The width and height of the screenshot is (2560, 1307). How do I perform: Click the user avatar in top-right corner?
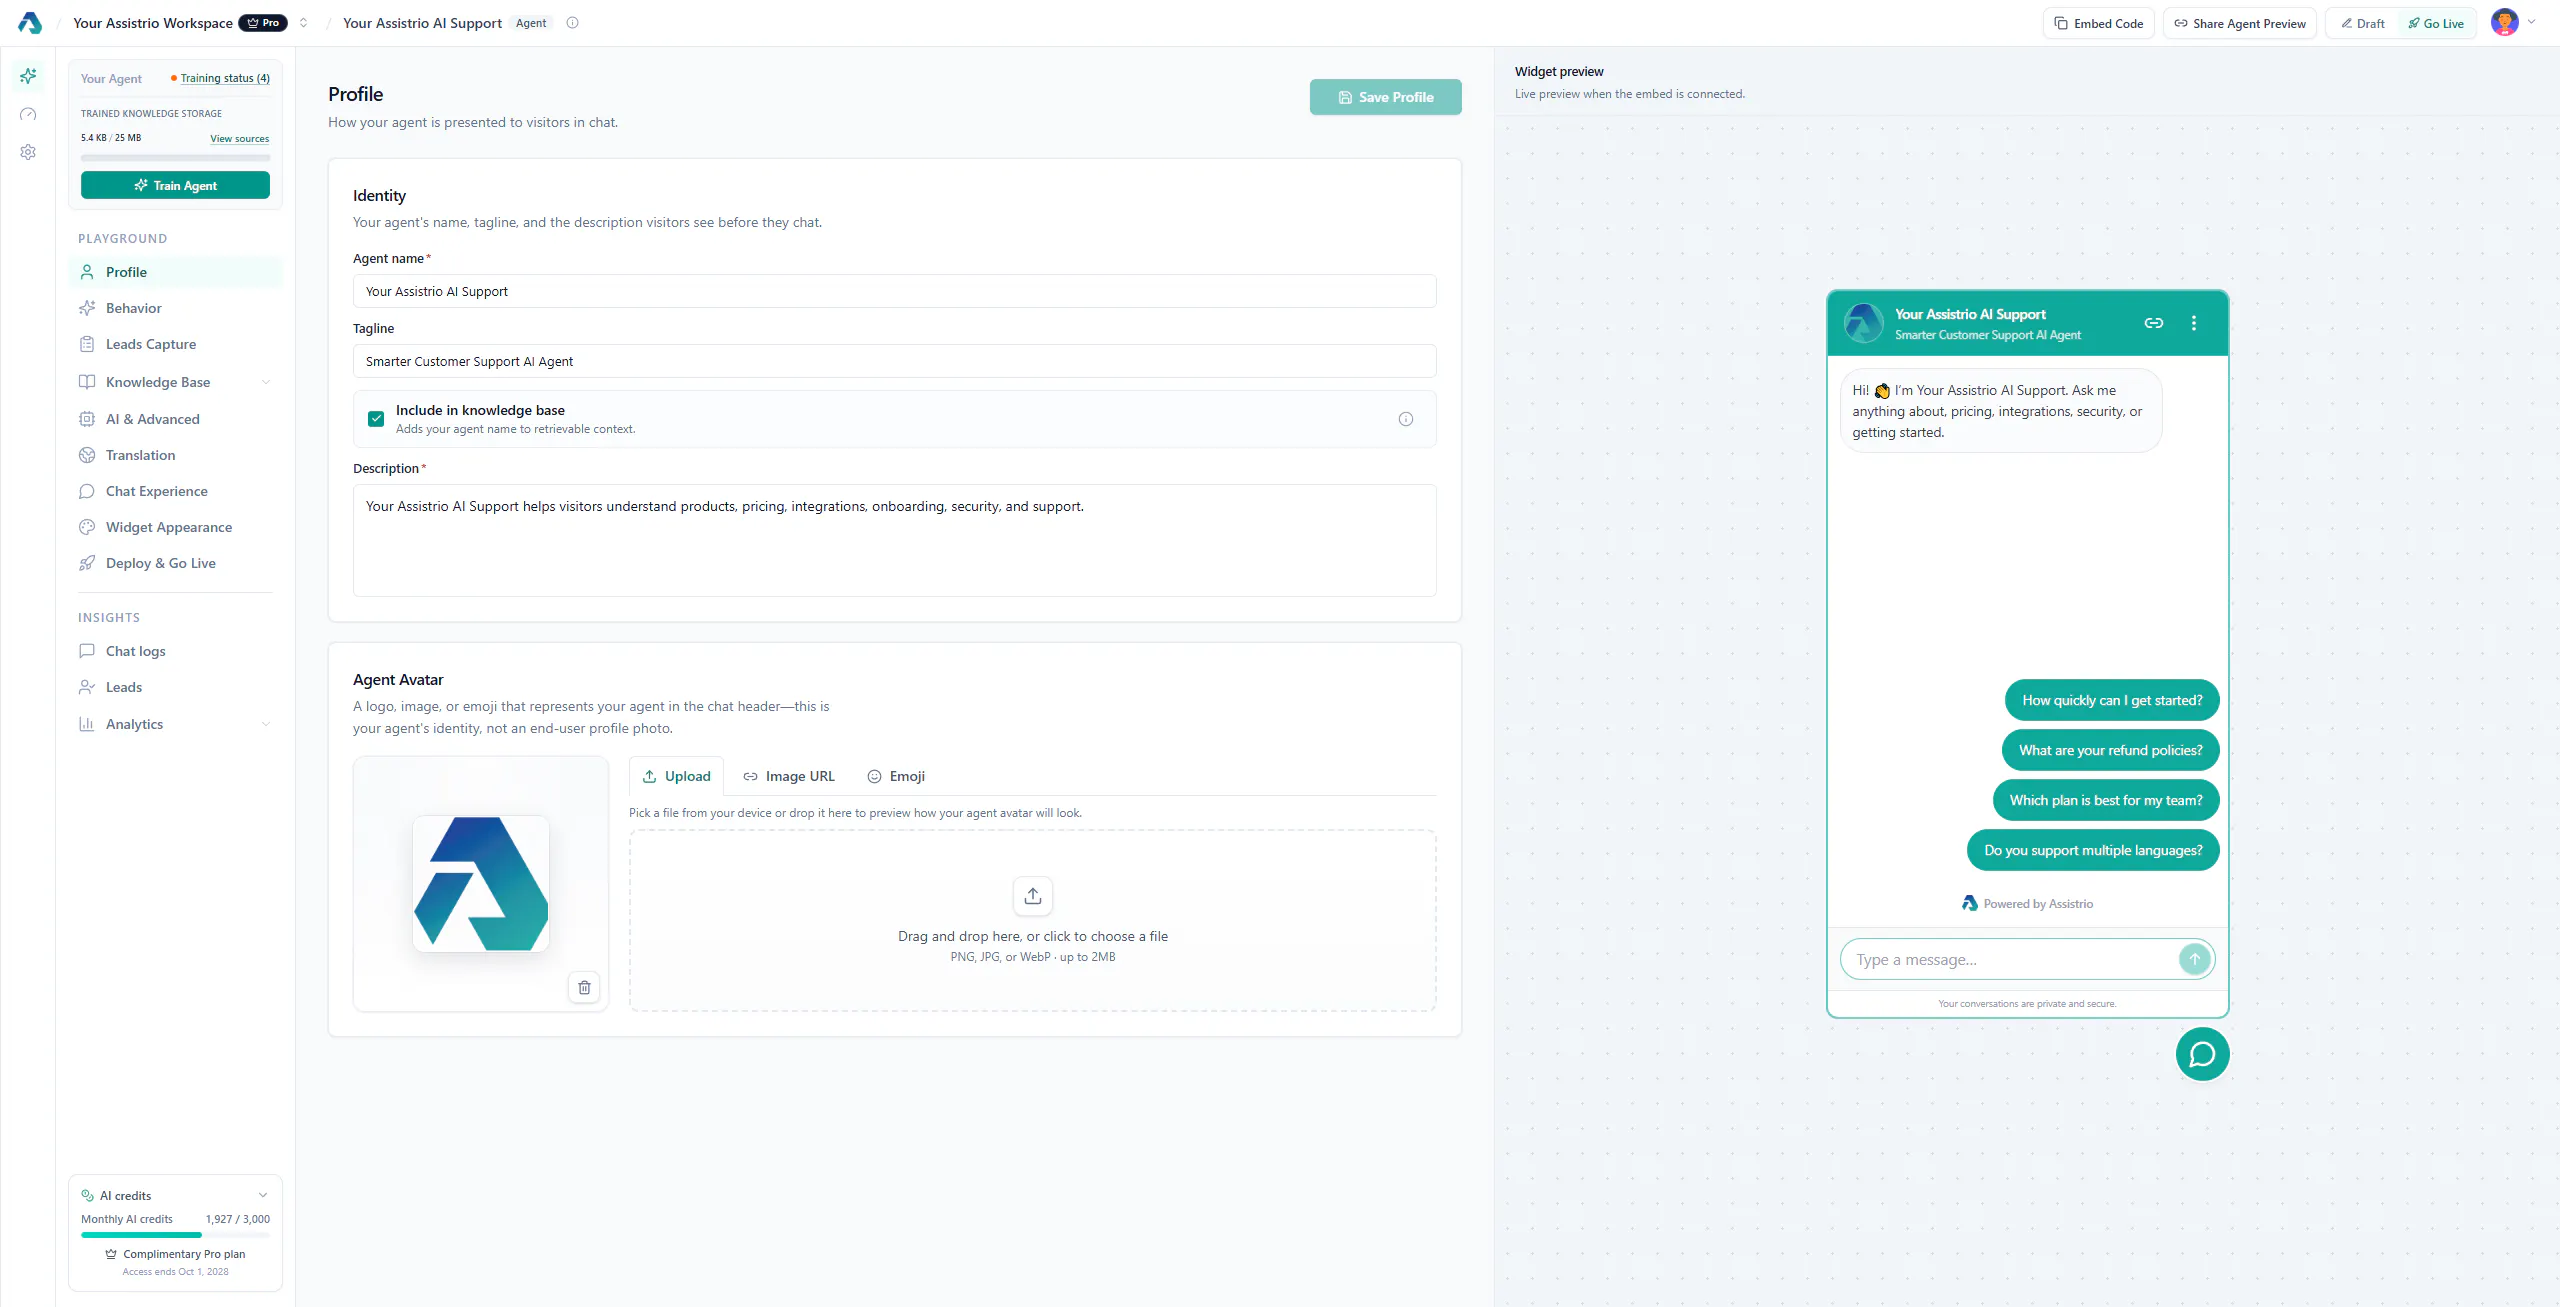(2504, 23)
